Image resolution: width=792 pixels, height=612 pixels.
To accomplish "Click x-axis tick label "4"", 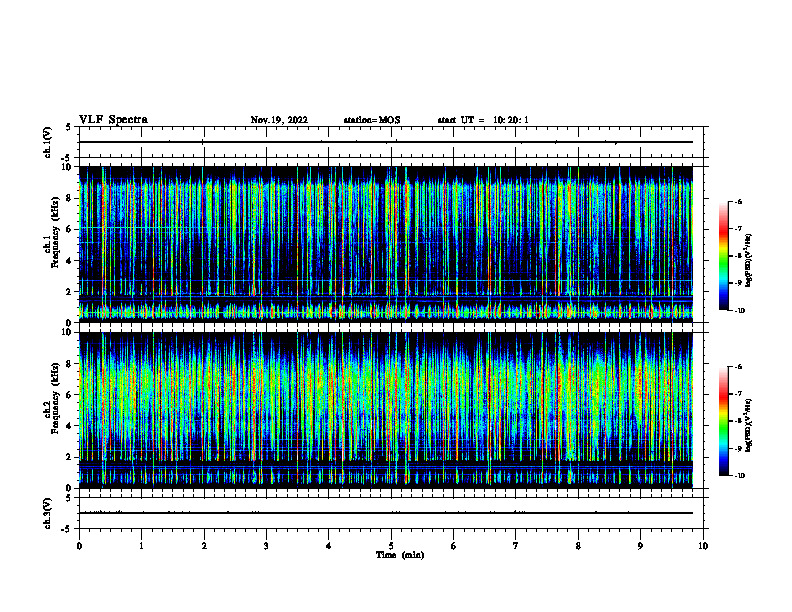I will coord(329,546).
